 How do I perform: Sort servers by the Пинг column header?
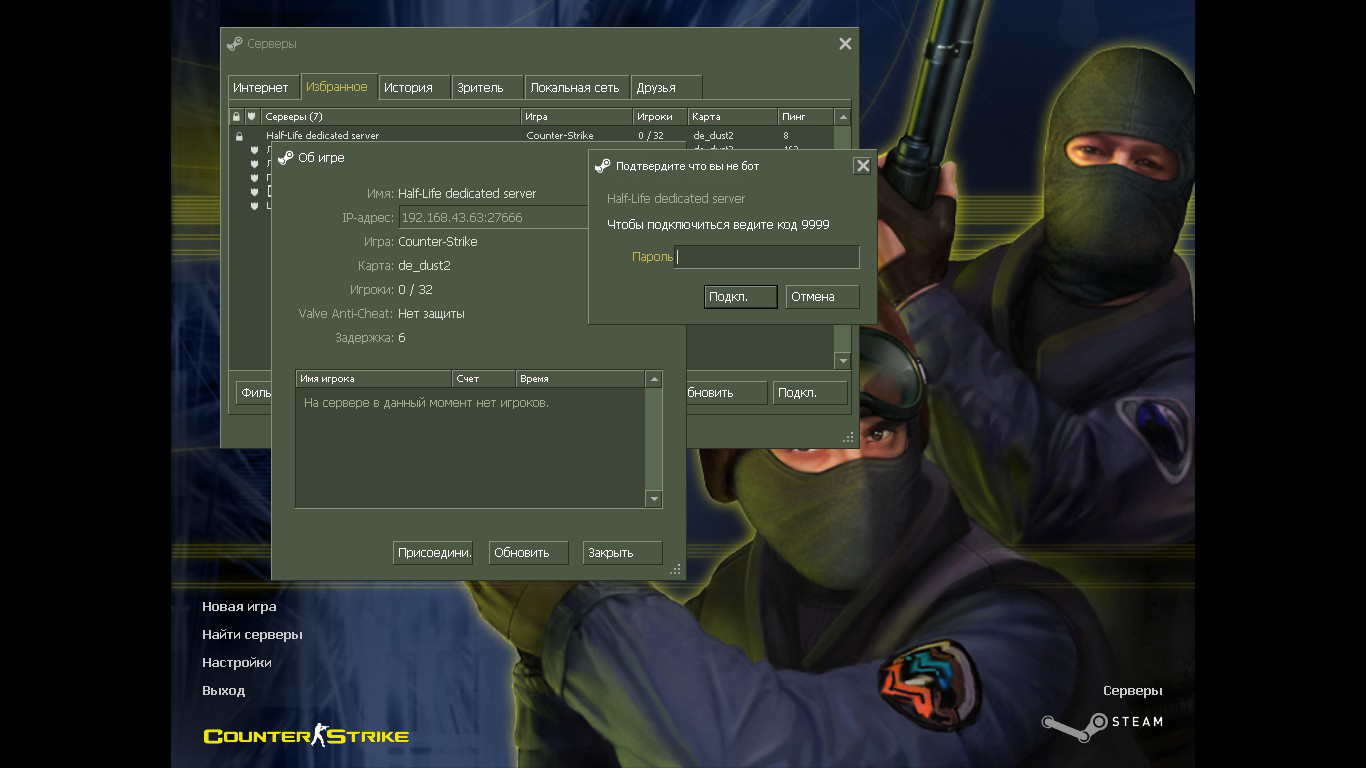[x=806, y=117]
